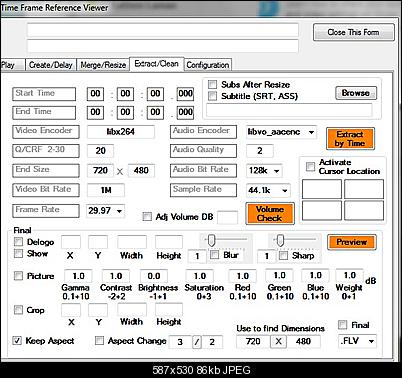Click the Brightness value field 0.0
402x378 pixels.
(x=154, y=276)
